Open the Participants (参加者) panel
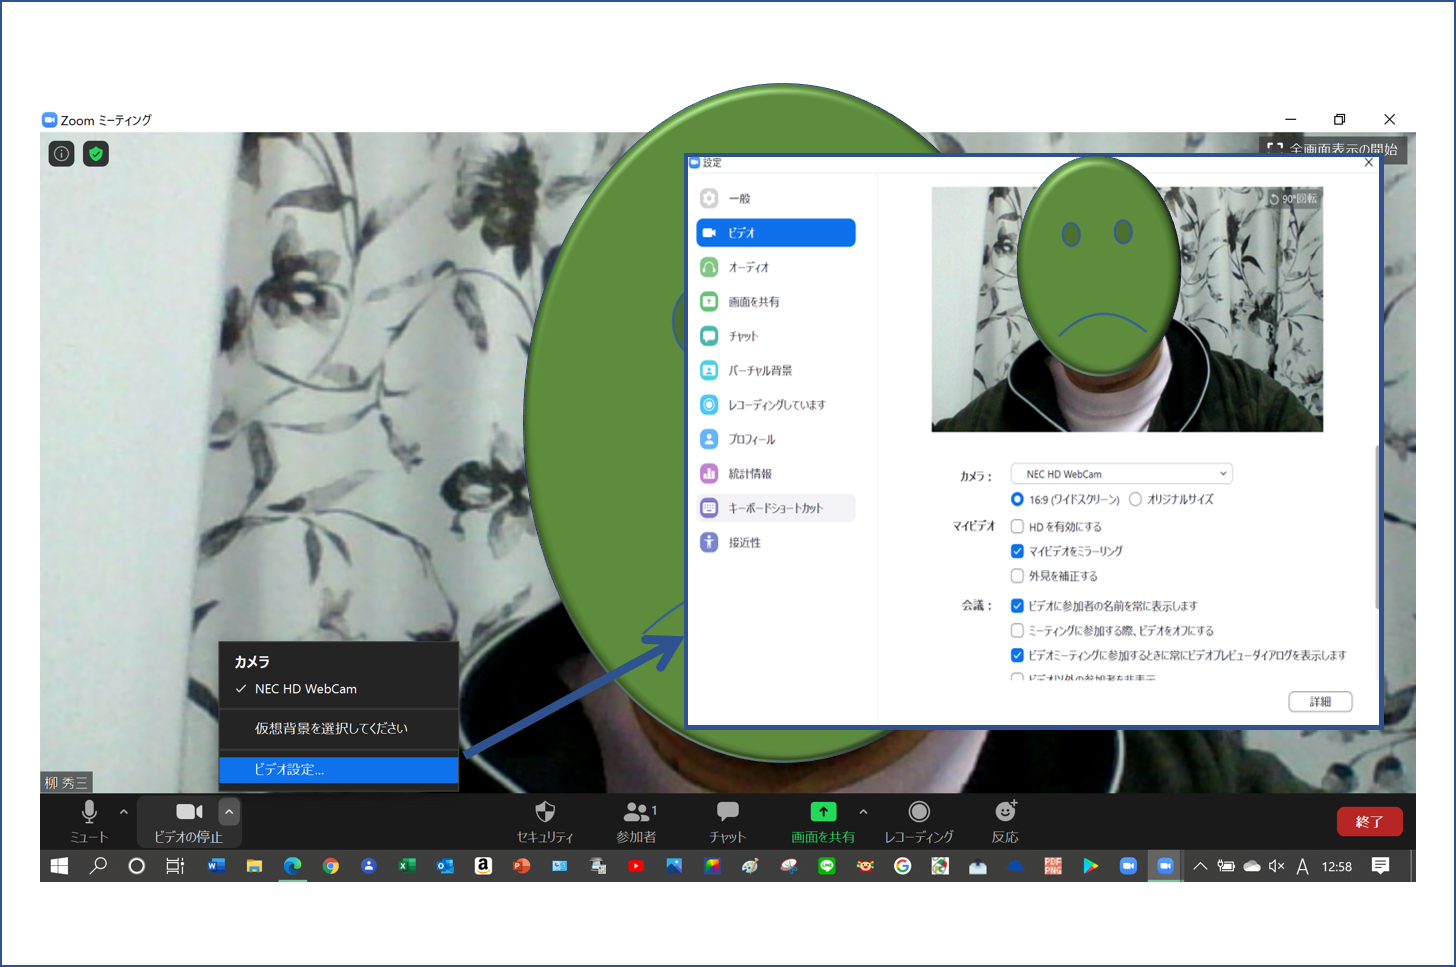This screenshot has width=1456, height=967. point(637,821)
